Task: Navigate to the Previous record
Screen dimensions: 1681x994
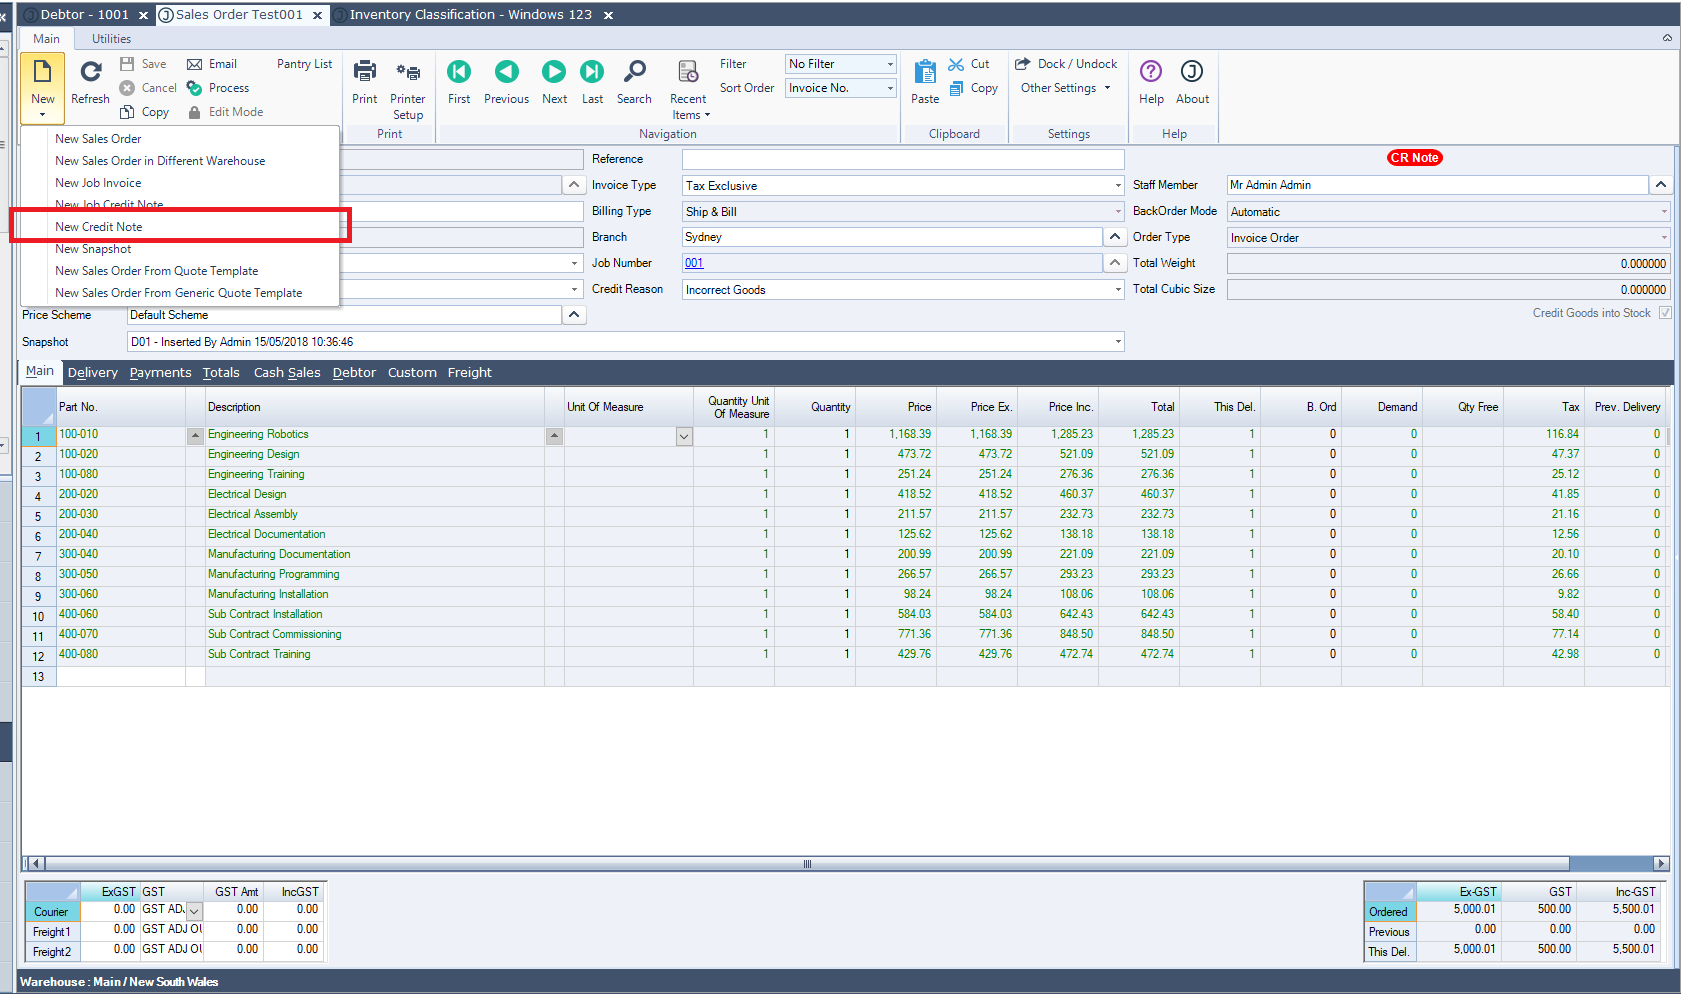Action: coord(507,73)
